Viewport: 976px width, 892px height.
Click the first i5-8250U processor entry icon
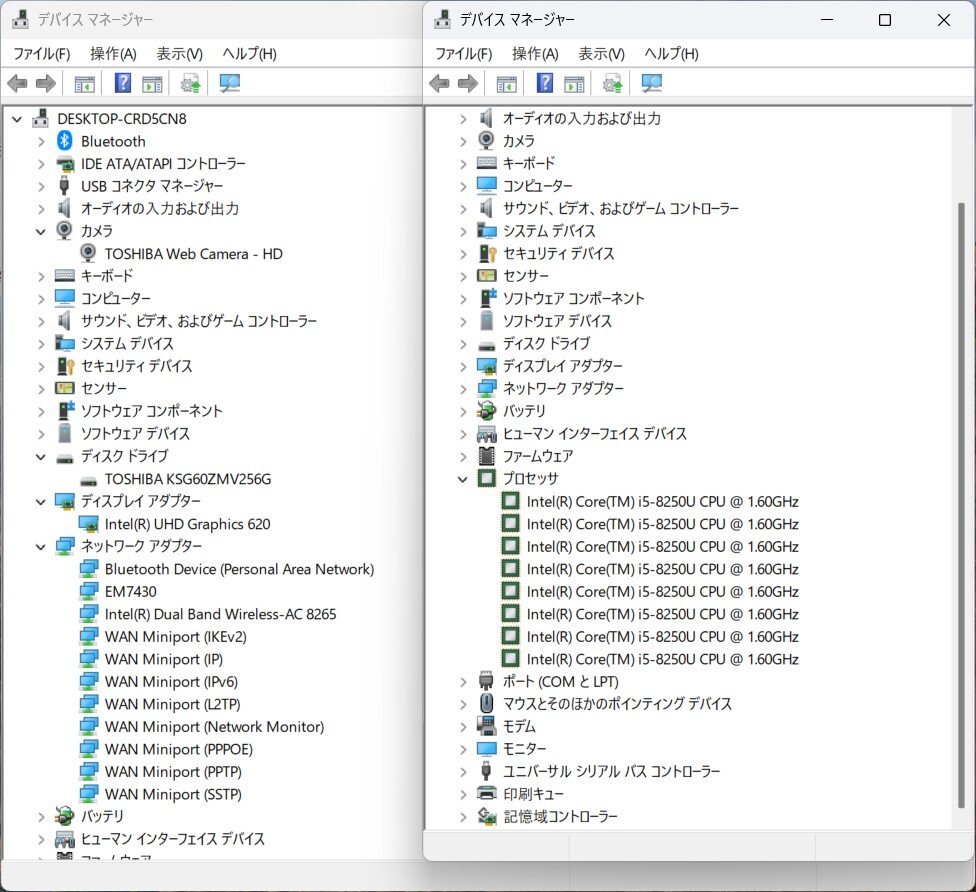[x=511, y=501]
